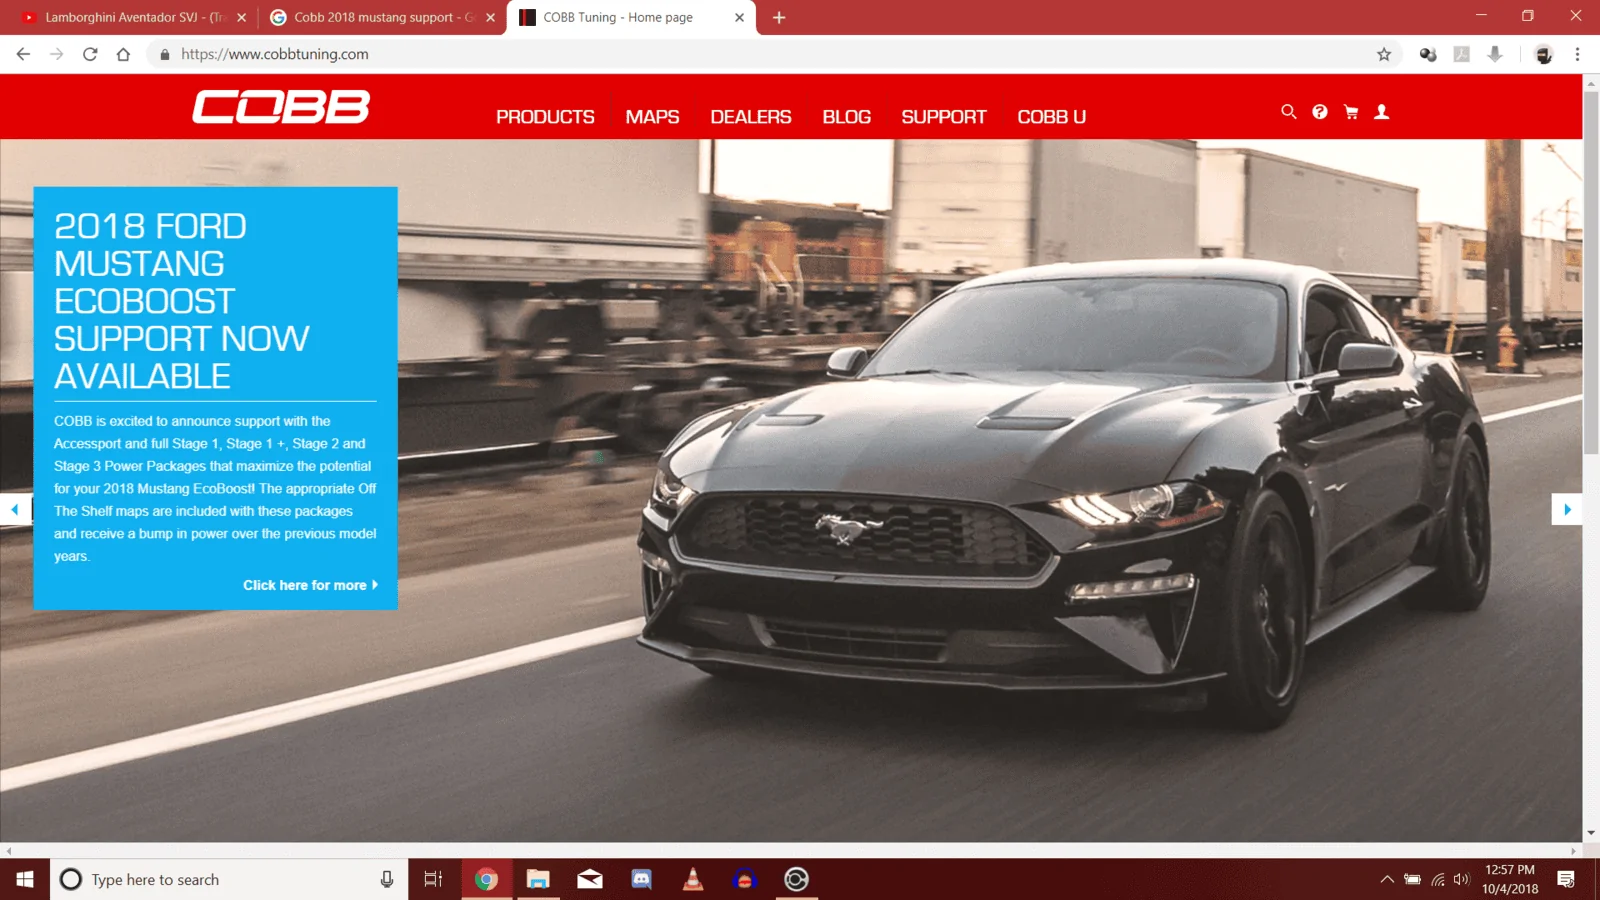
Task: Open COBB U section
Action: click(x=1051, y=117)
